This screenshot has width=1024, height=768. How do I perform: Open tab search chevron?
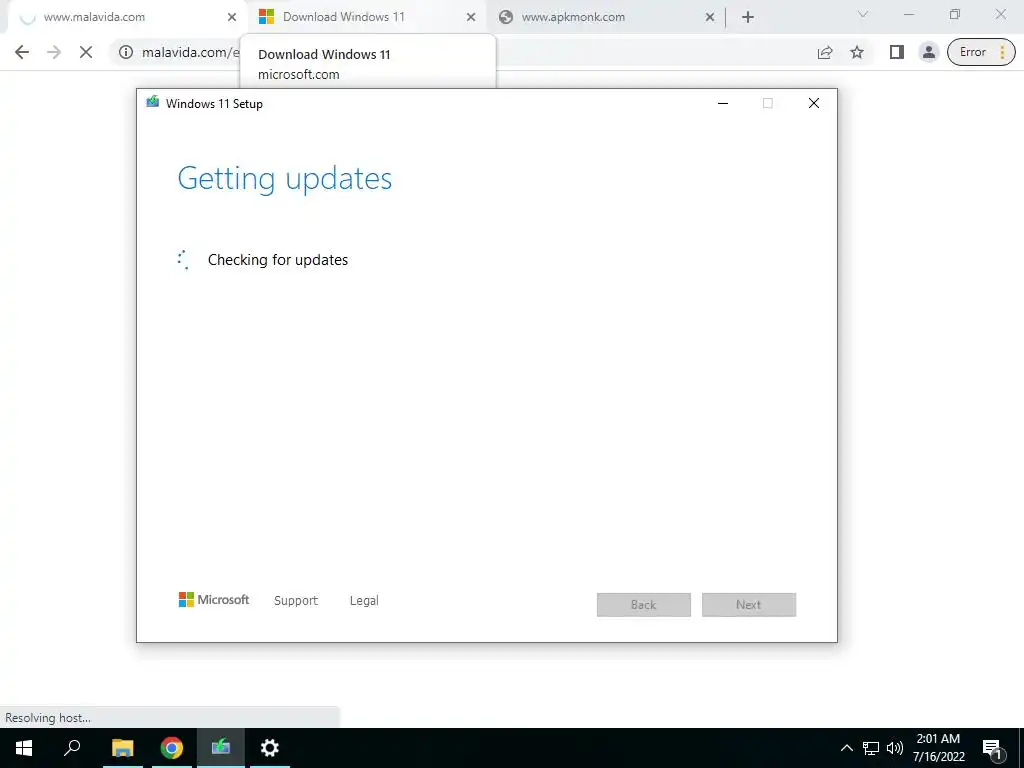863,14
